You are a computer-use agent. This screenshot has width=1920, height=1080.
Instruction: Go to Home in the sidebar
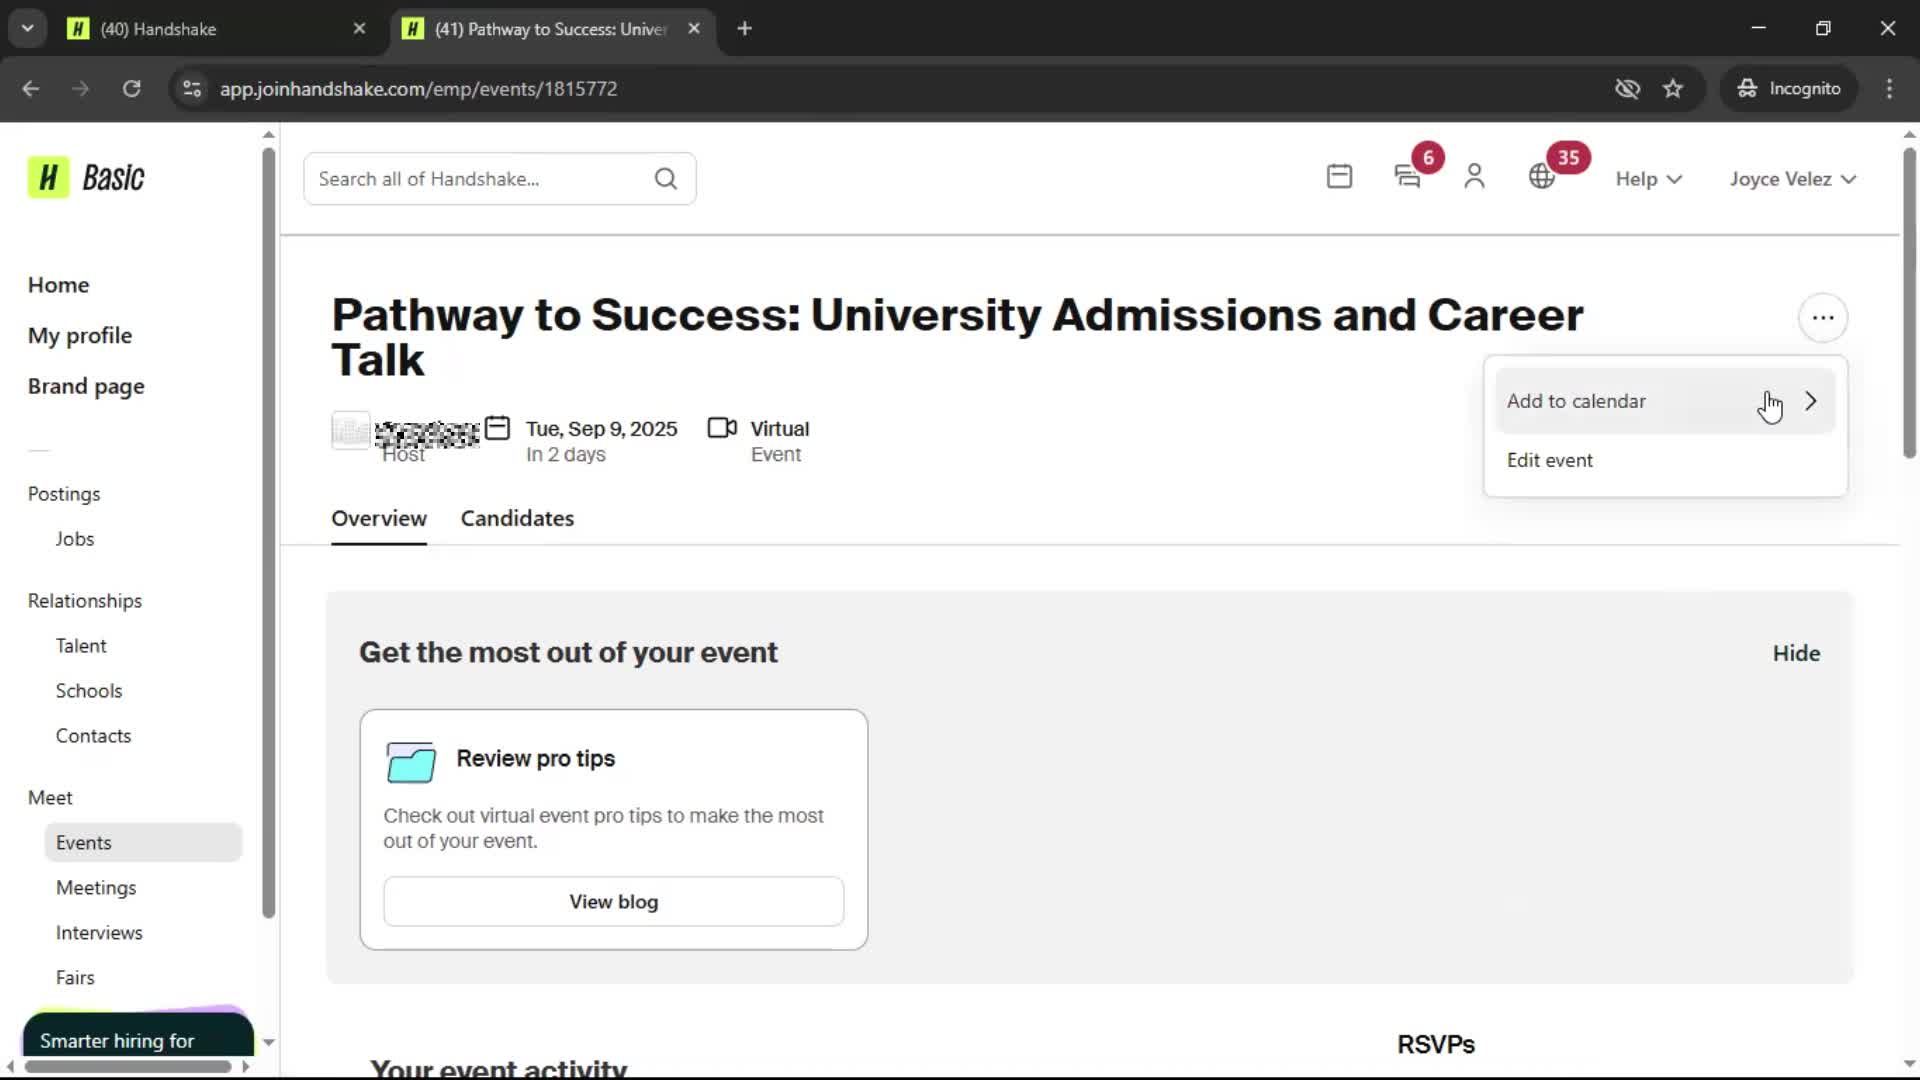point(58,285)
